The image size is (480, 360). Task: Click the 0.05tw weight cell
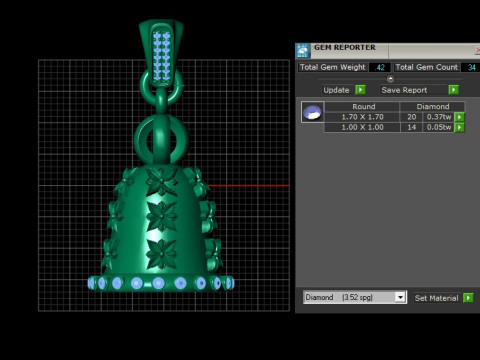click(439, 127)
